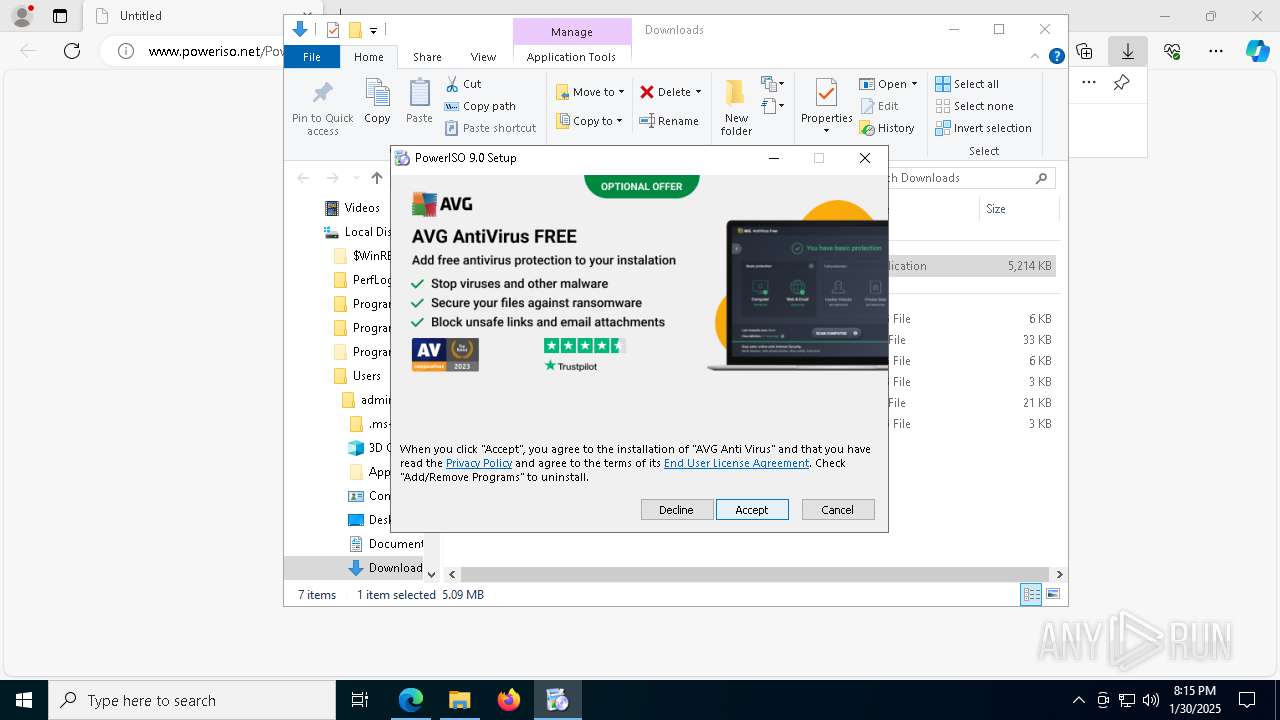Open the Delete dropdown in ribbon
Image resolution: width=1280 pixels, height=720 pixels.
670,92
